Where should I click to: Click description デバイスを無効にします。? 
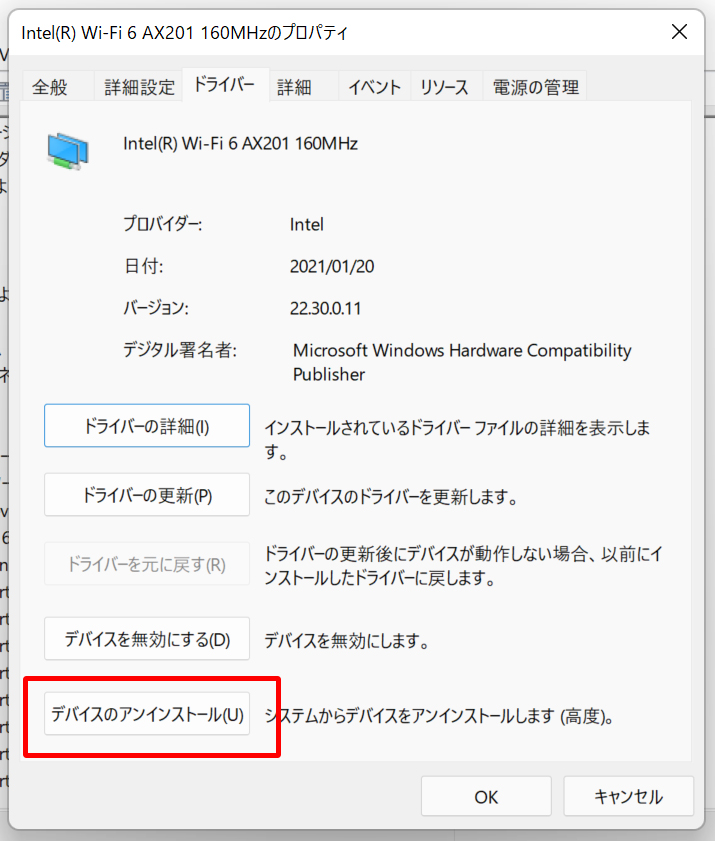click(x=346, y=640)
